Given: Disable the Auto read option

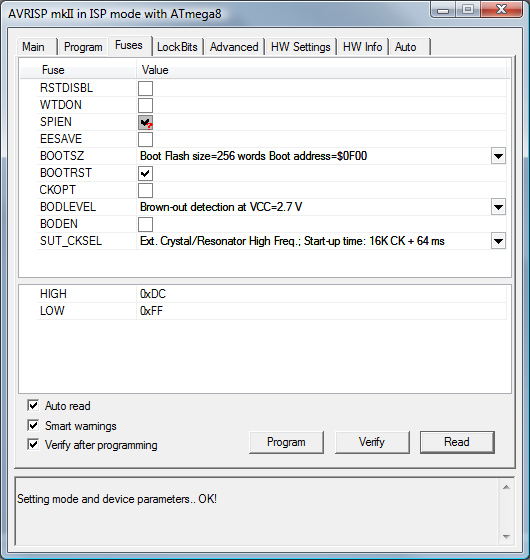Looking at the screenshot, I should pos(33,405).
